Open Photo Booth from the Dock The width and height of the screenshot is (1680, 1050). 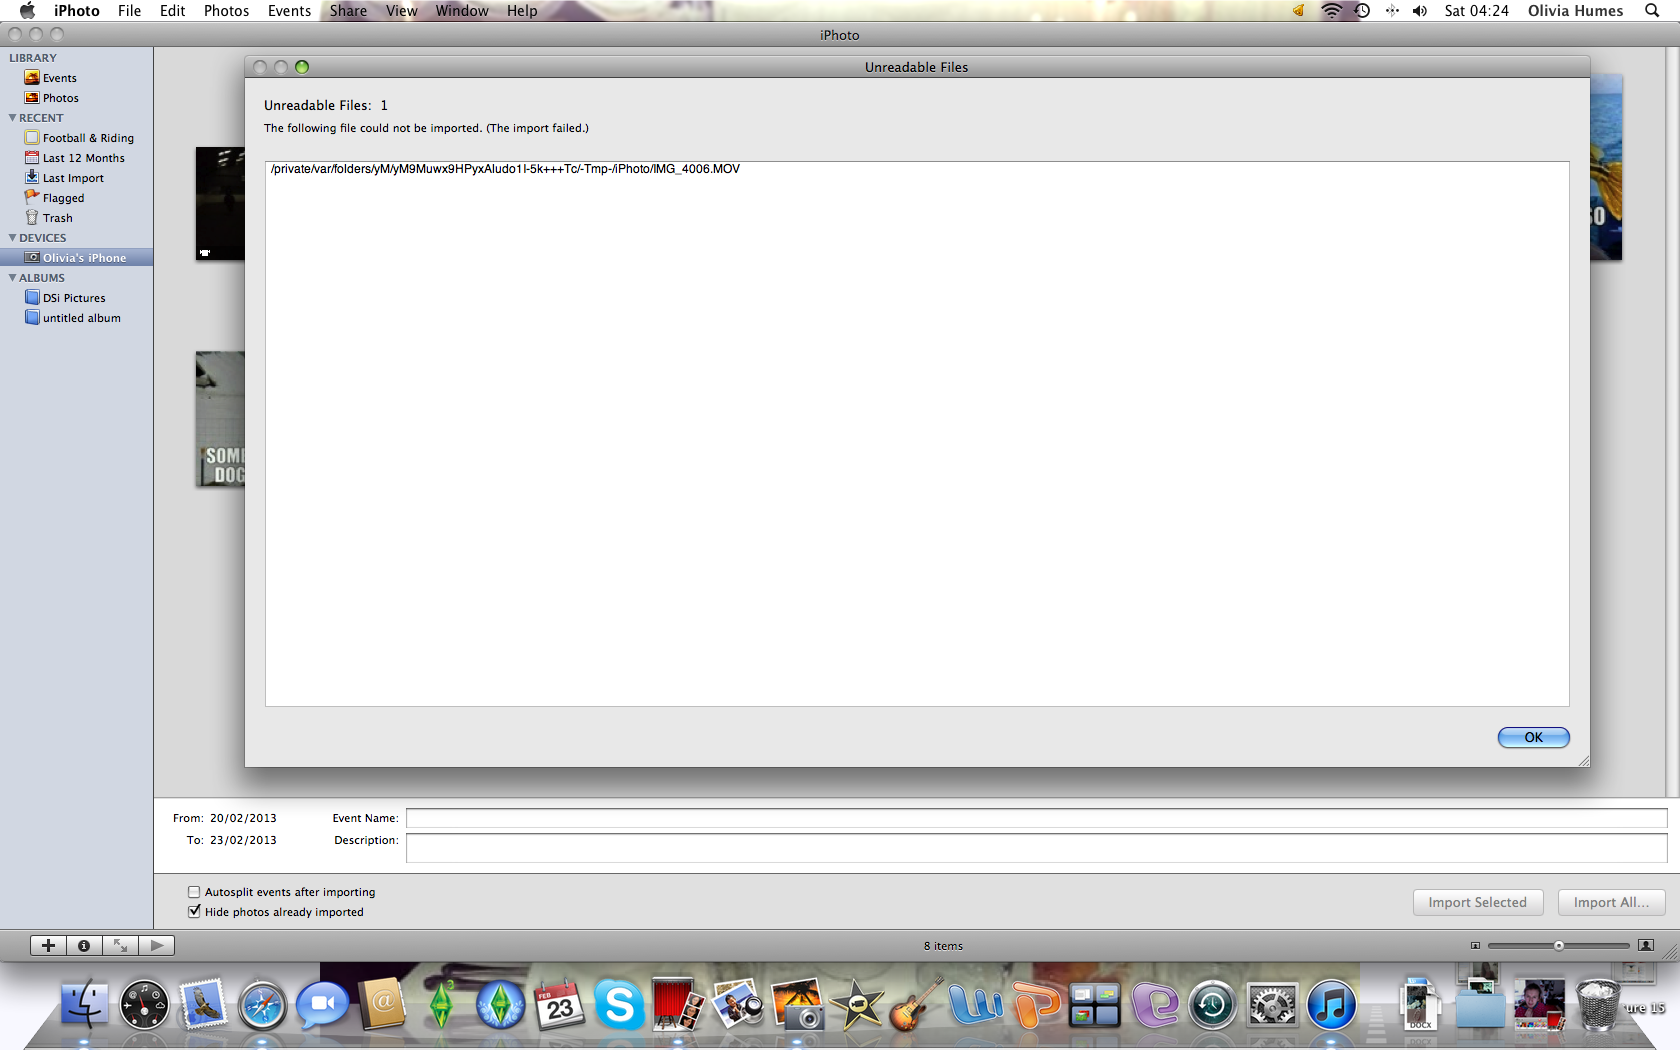(x=678, y=1005)
